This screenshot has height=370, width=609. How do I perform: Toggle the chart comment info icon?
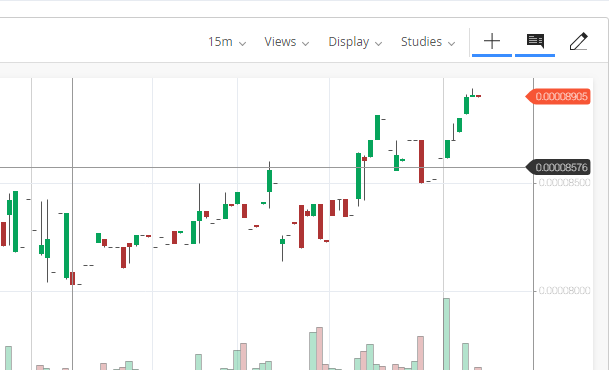(535, 42)
